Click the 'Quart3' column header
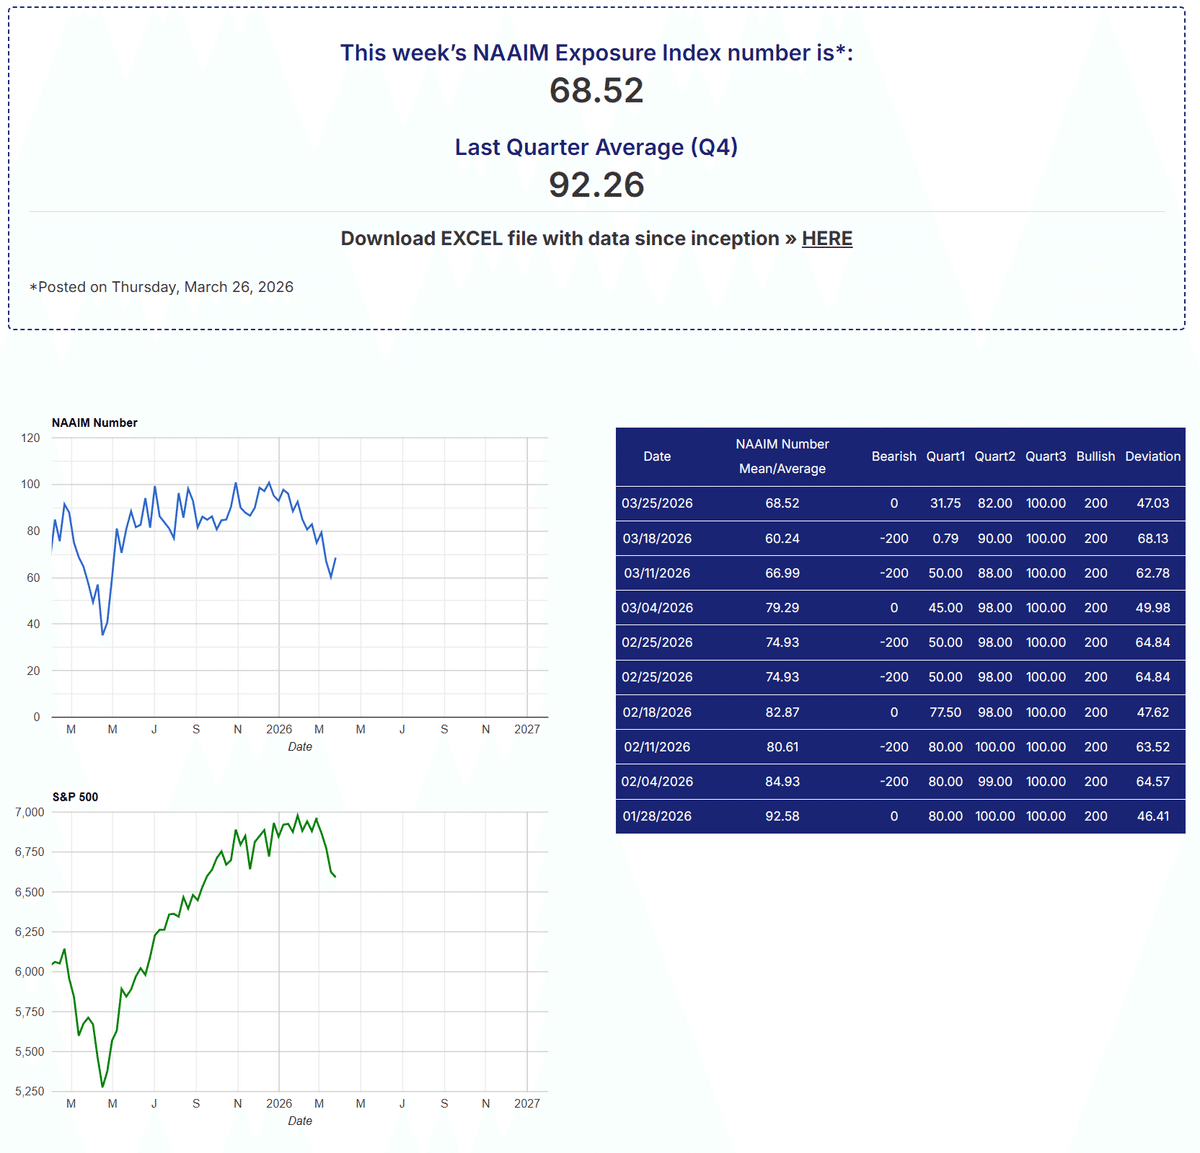This screenshot has width=1200, height=1153. click(x=1046, y=456)
